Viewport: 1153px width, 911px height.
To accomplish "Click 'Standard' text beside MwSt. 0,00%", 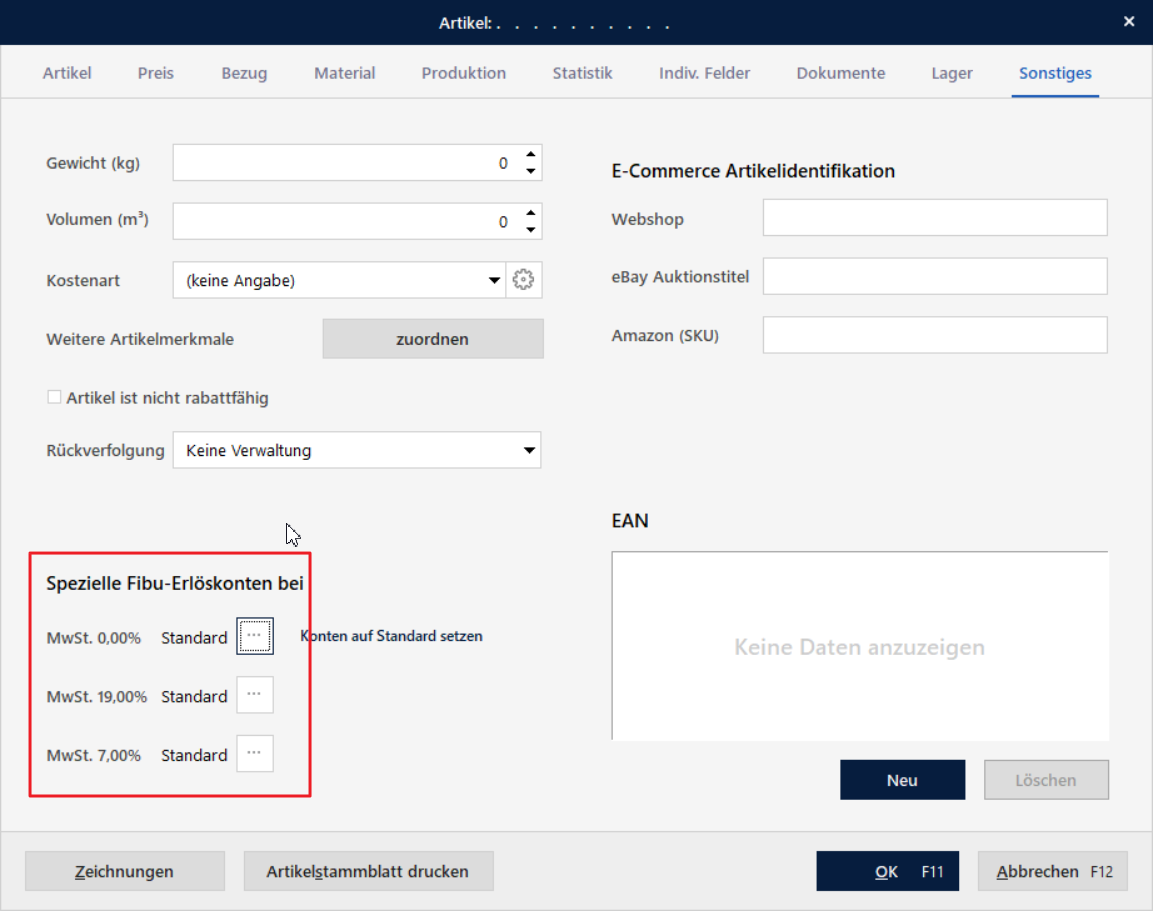I will pyautogui.click(x=194, y=637).
